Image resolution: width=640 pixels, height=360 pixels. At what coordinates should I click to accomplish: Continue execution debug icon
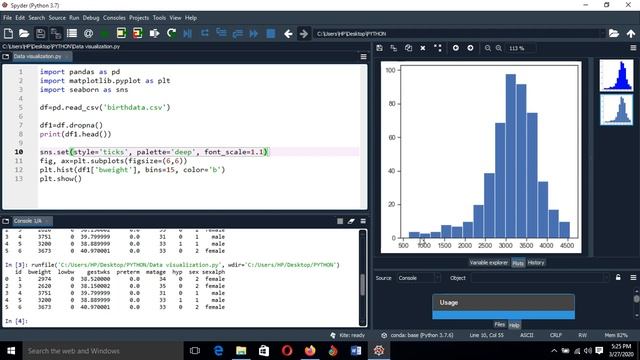pyautogui.click(x=254, y=33)
